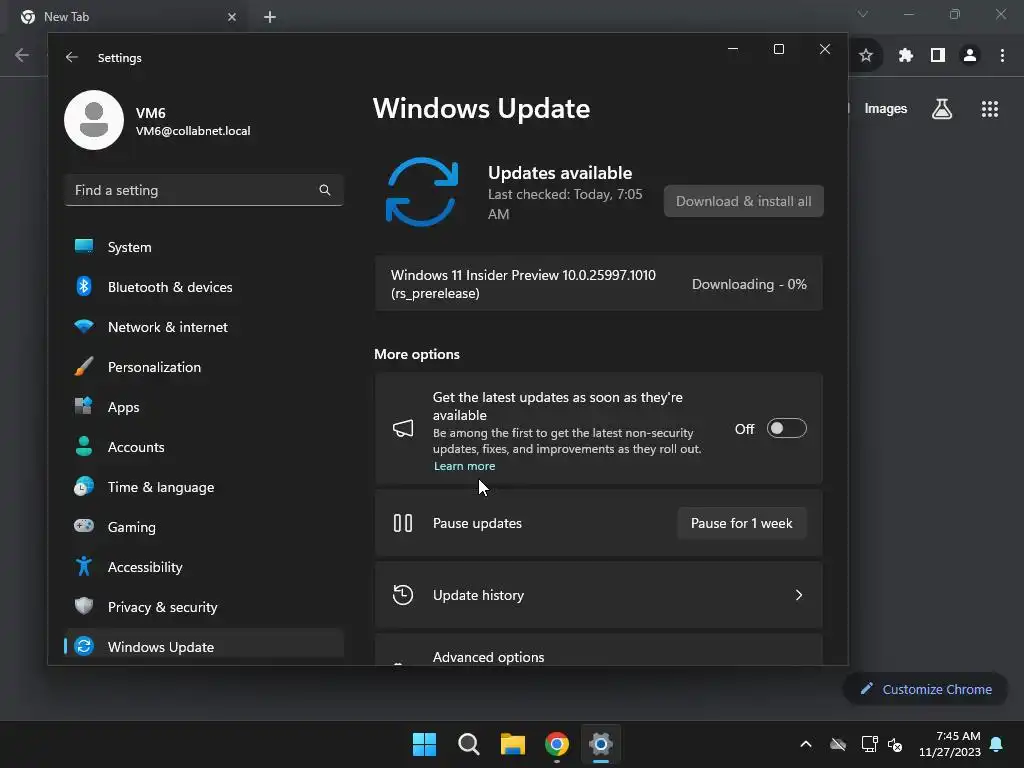
Task: Open the Windows Start menu
Action: click(x=424, y=744)
